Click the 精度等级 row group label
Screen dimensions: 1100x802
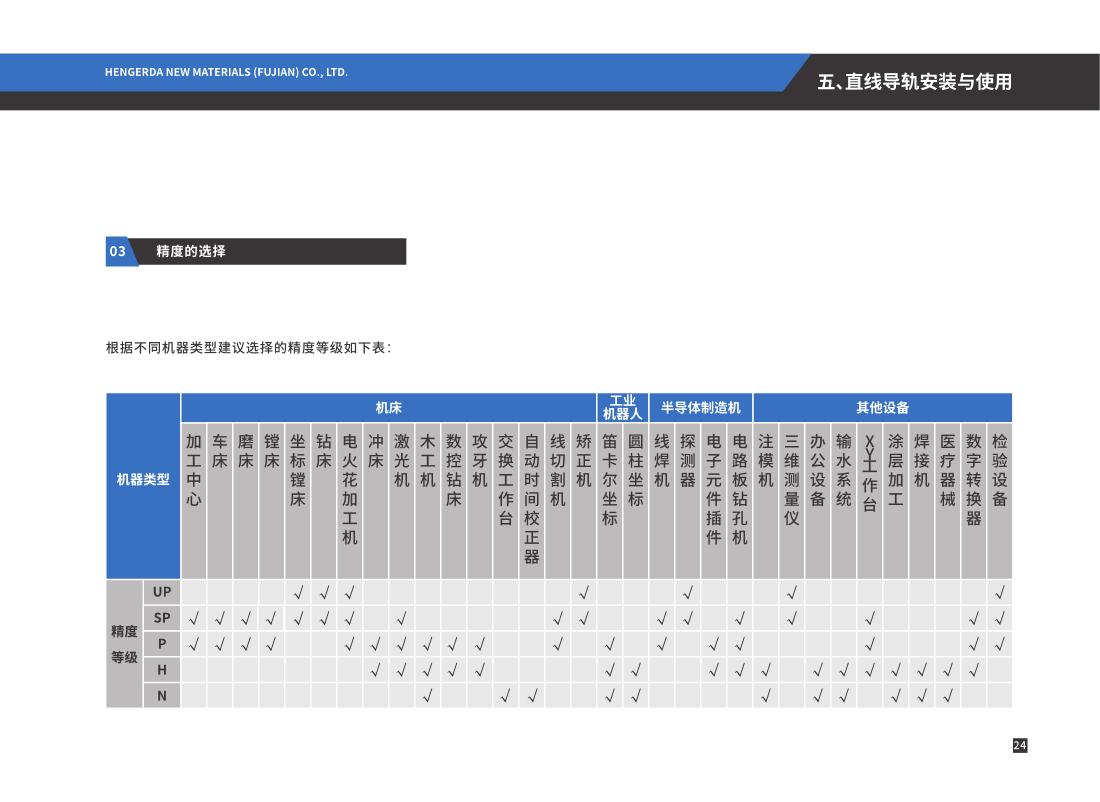(x=125, y=644)
